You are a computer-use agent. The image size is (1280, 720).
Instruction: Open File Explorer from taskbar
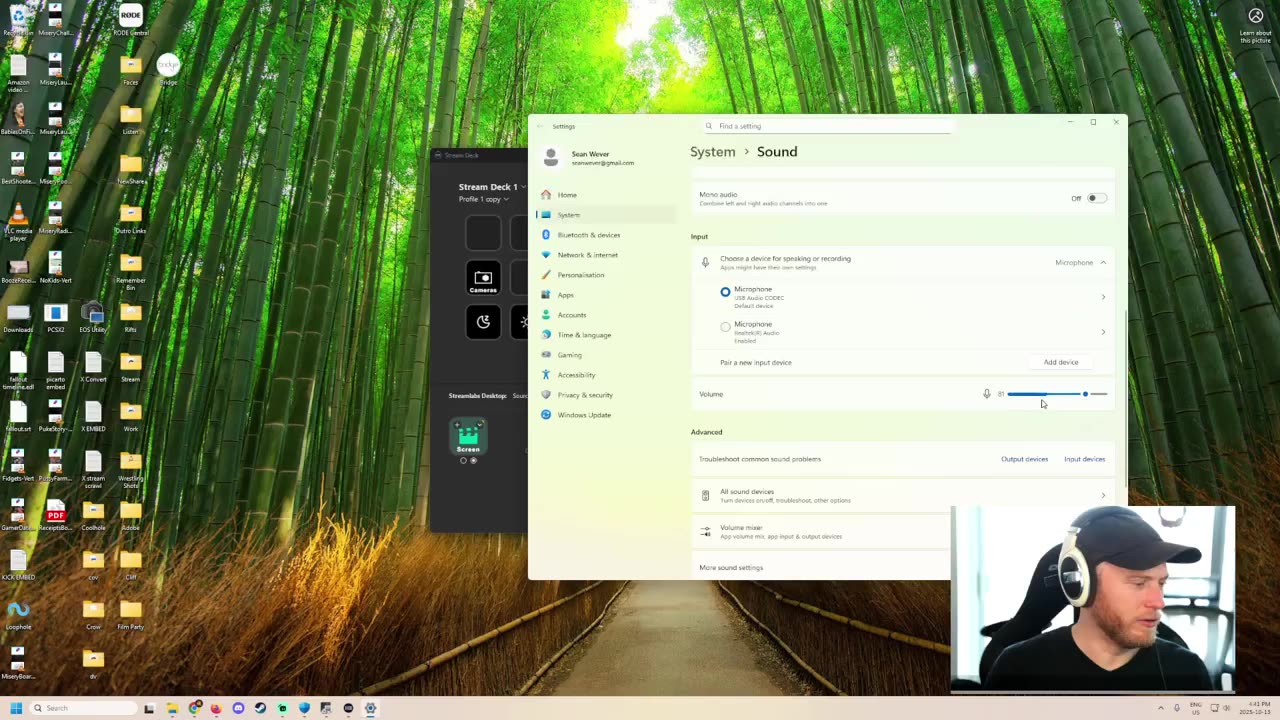coord(172,708)
